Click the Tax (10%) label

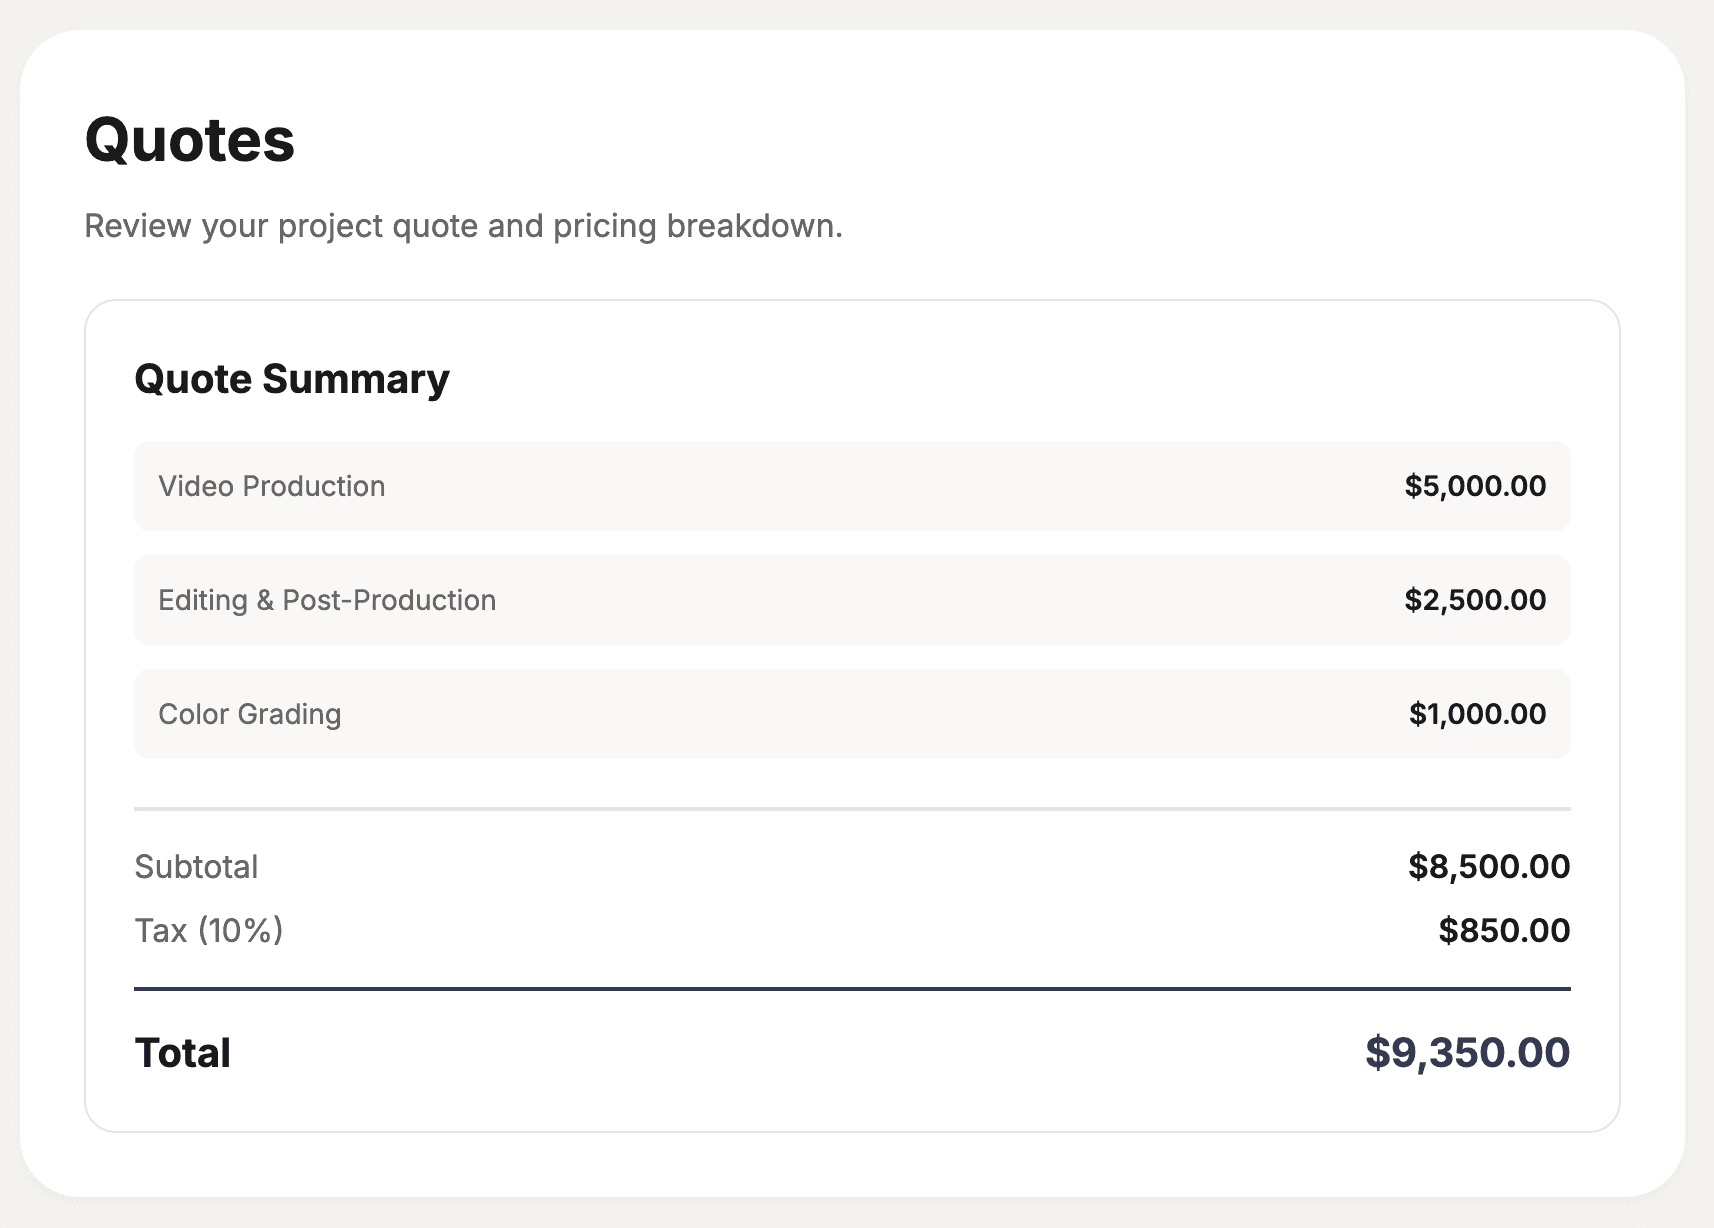(x=209, y=931)
